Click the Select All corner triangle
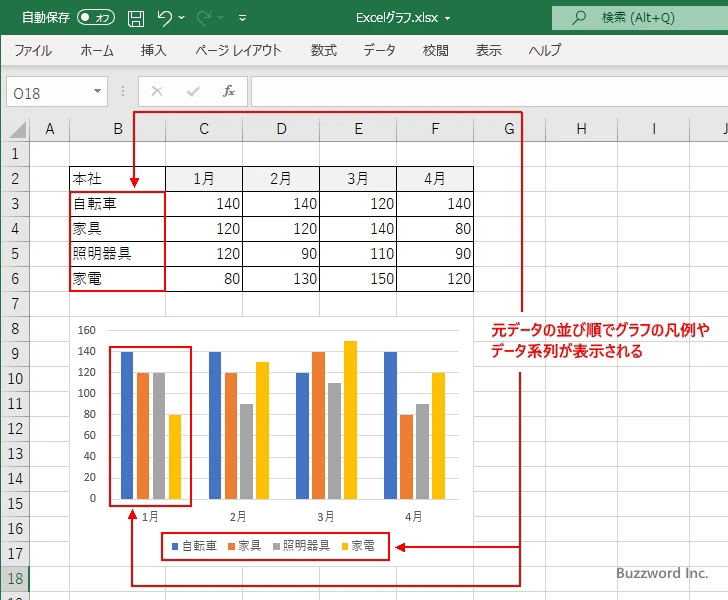728x600 pixels. 16,129
